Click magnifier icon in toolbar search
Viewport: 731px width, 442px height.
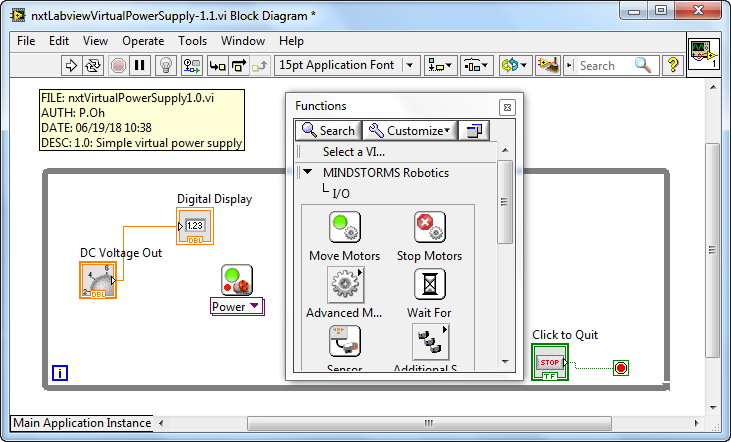pyautogui.click(x=643, y=66)
